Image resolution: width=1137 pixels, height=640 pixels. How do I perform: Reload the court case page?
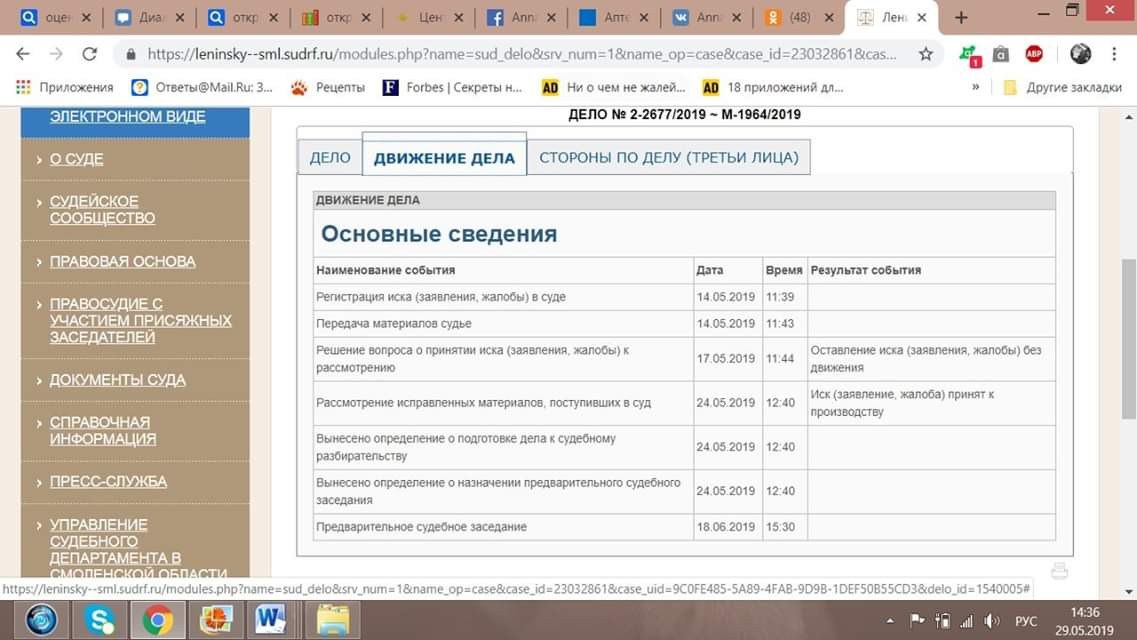[89, 54]
